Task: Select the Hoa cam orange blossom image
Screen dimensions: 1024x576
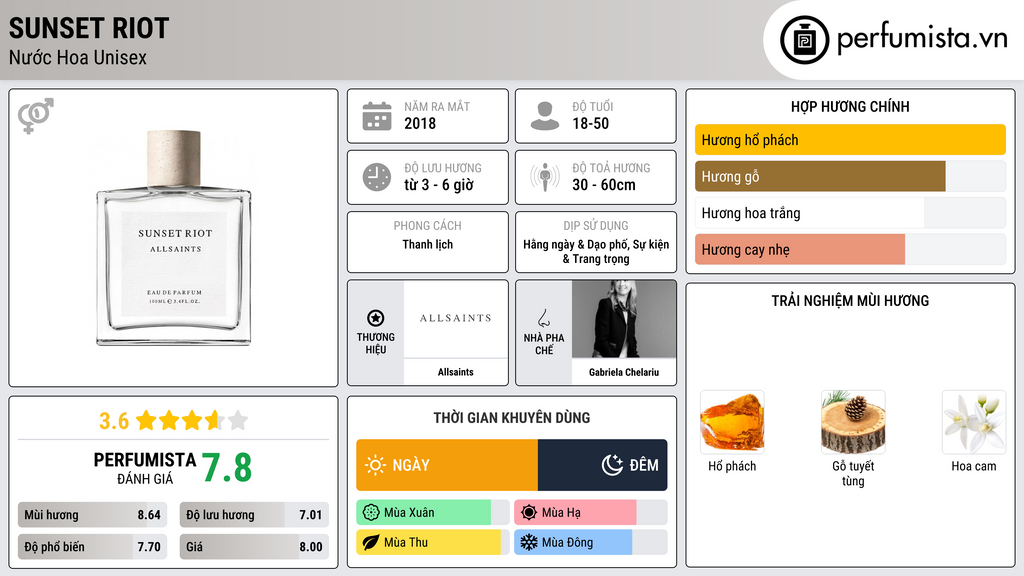Action: [974, 423]
